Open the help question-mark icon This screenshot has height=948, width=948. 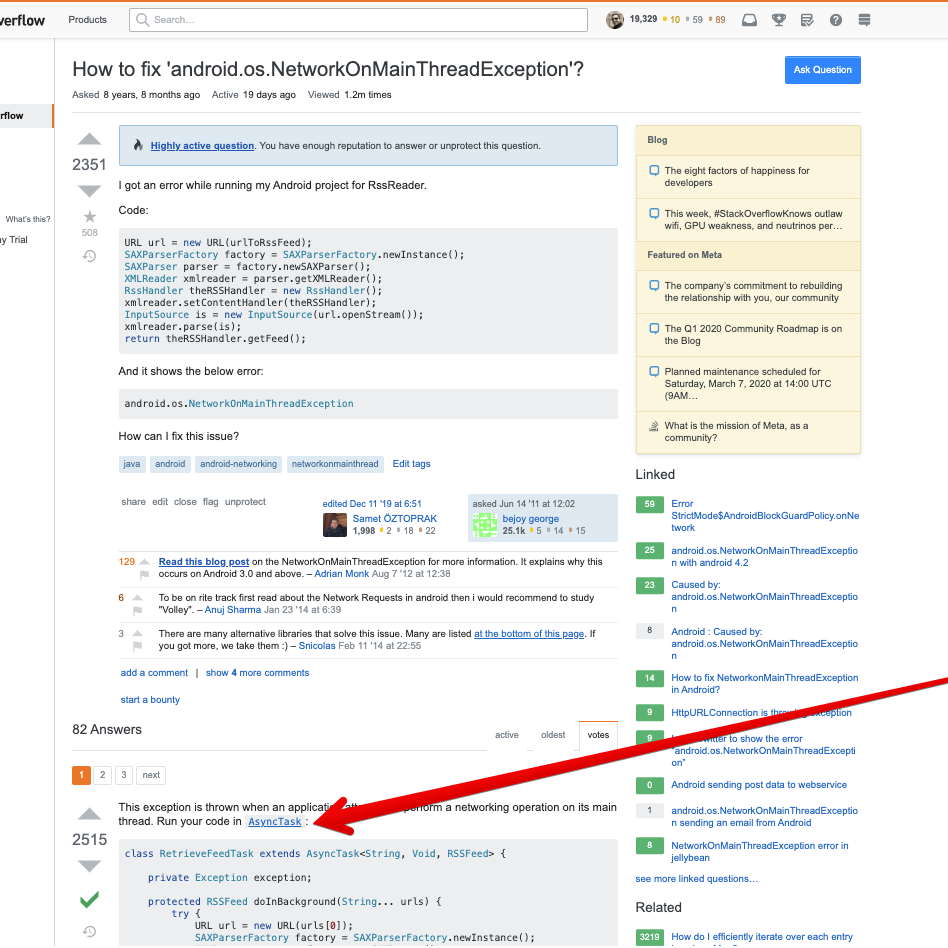click(836, 19)
